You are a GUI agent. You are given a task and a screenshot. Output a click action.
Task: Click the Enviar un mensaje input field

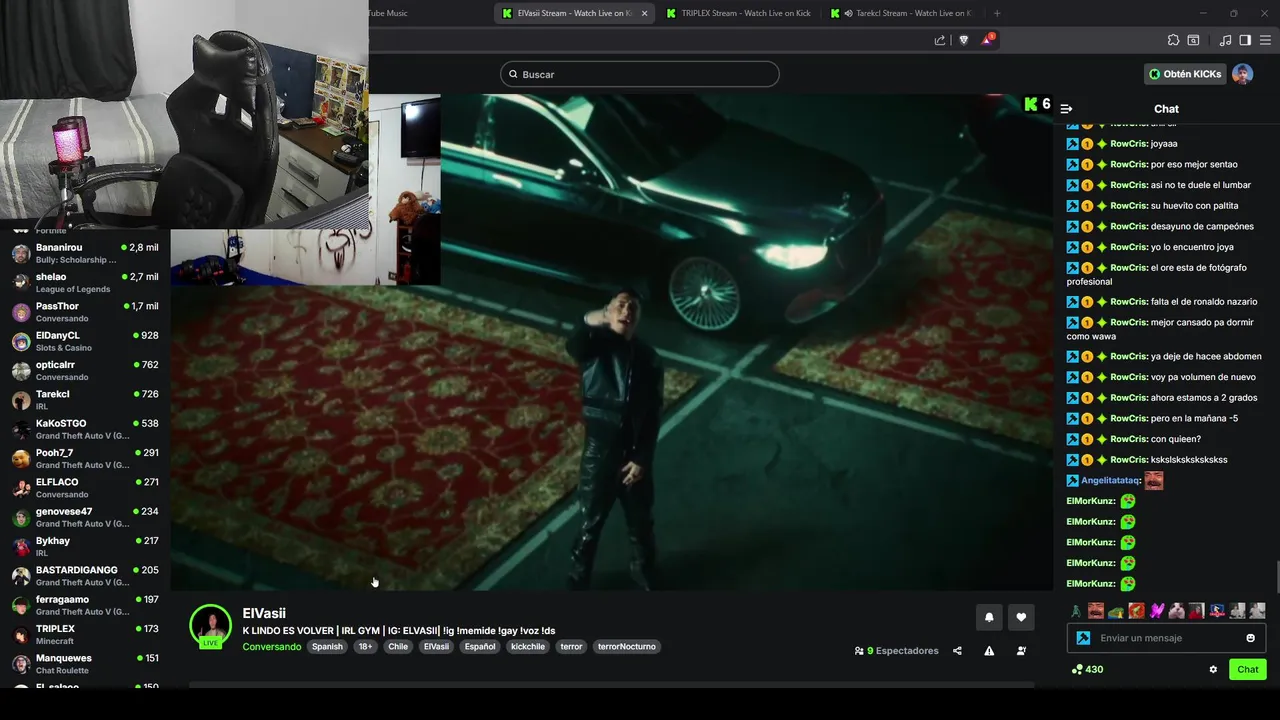[1166, 638]
